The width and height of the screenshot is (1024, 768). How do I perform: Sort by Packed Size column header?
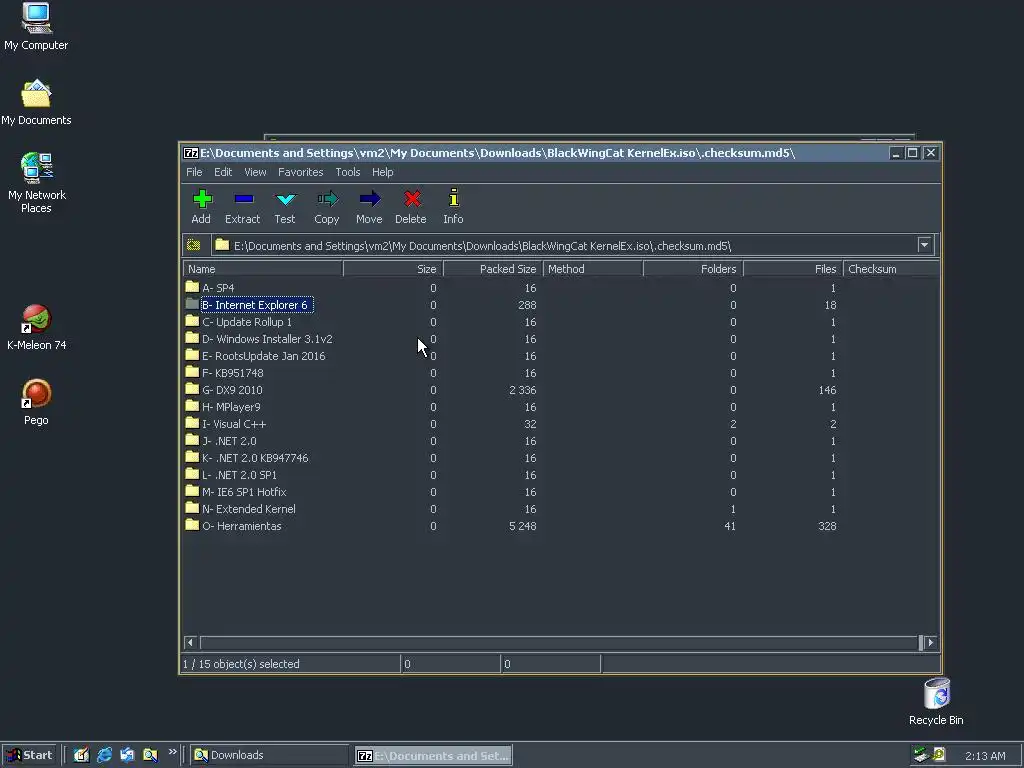click(493, 269)
